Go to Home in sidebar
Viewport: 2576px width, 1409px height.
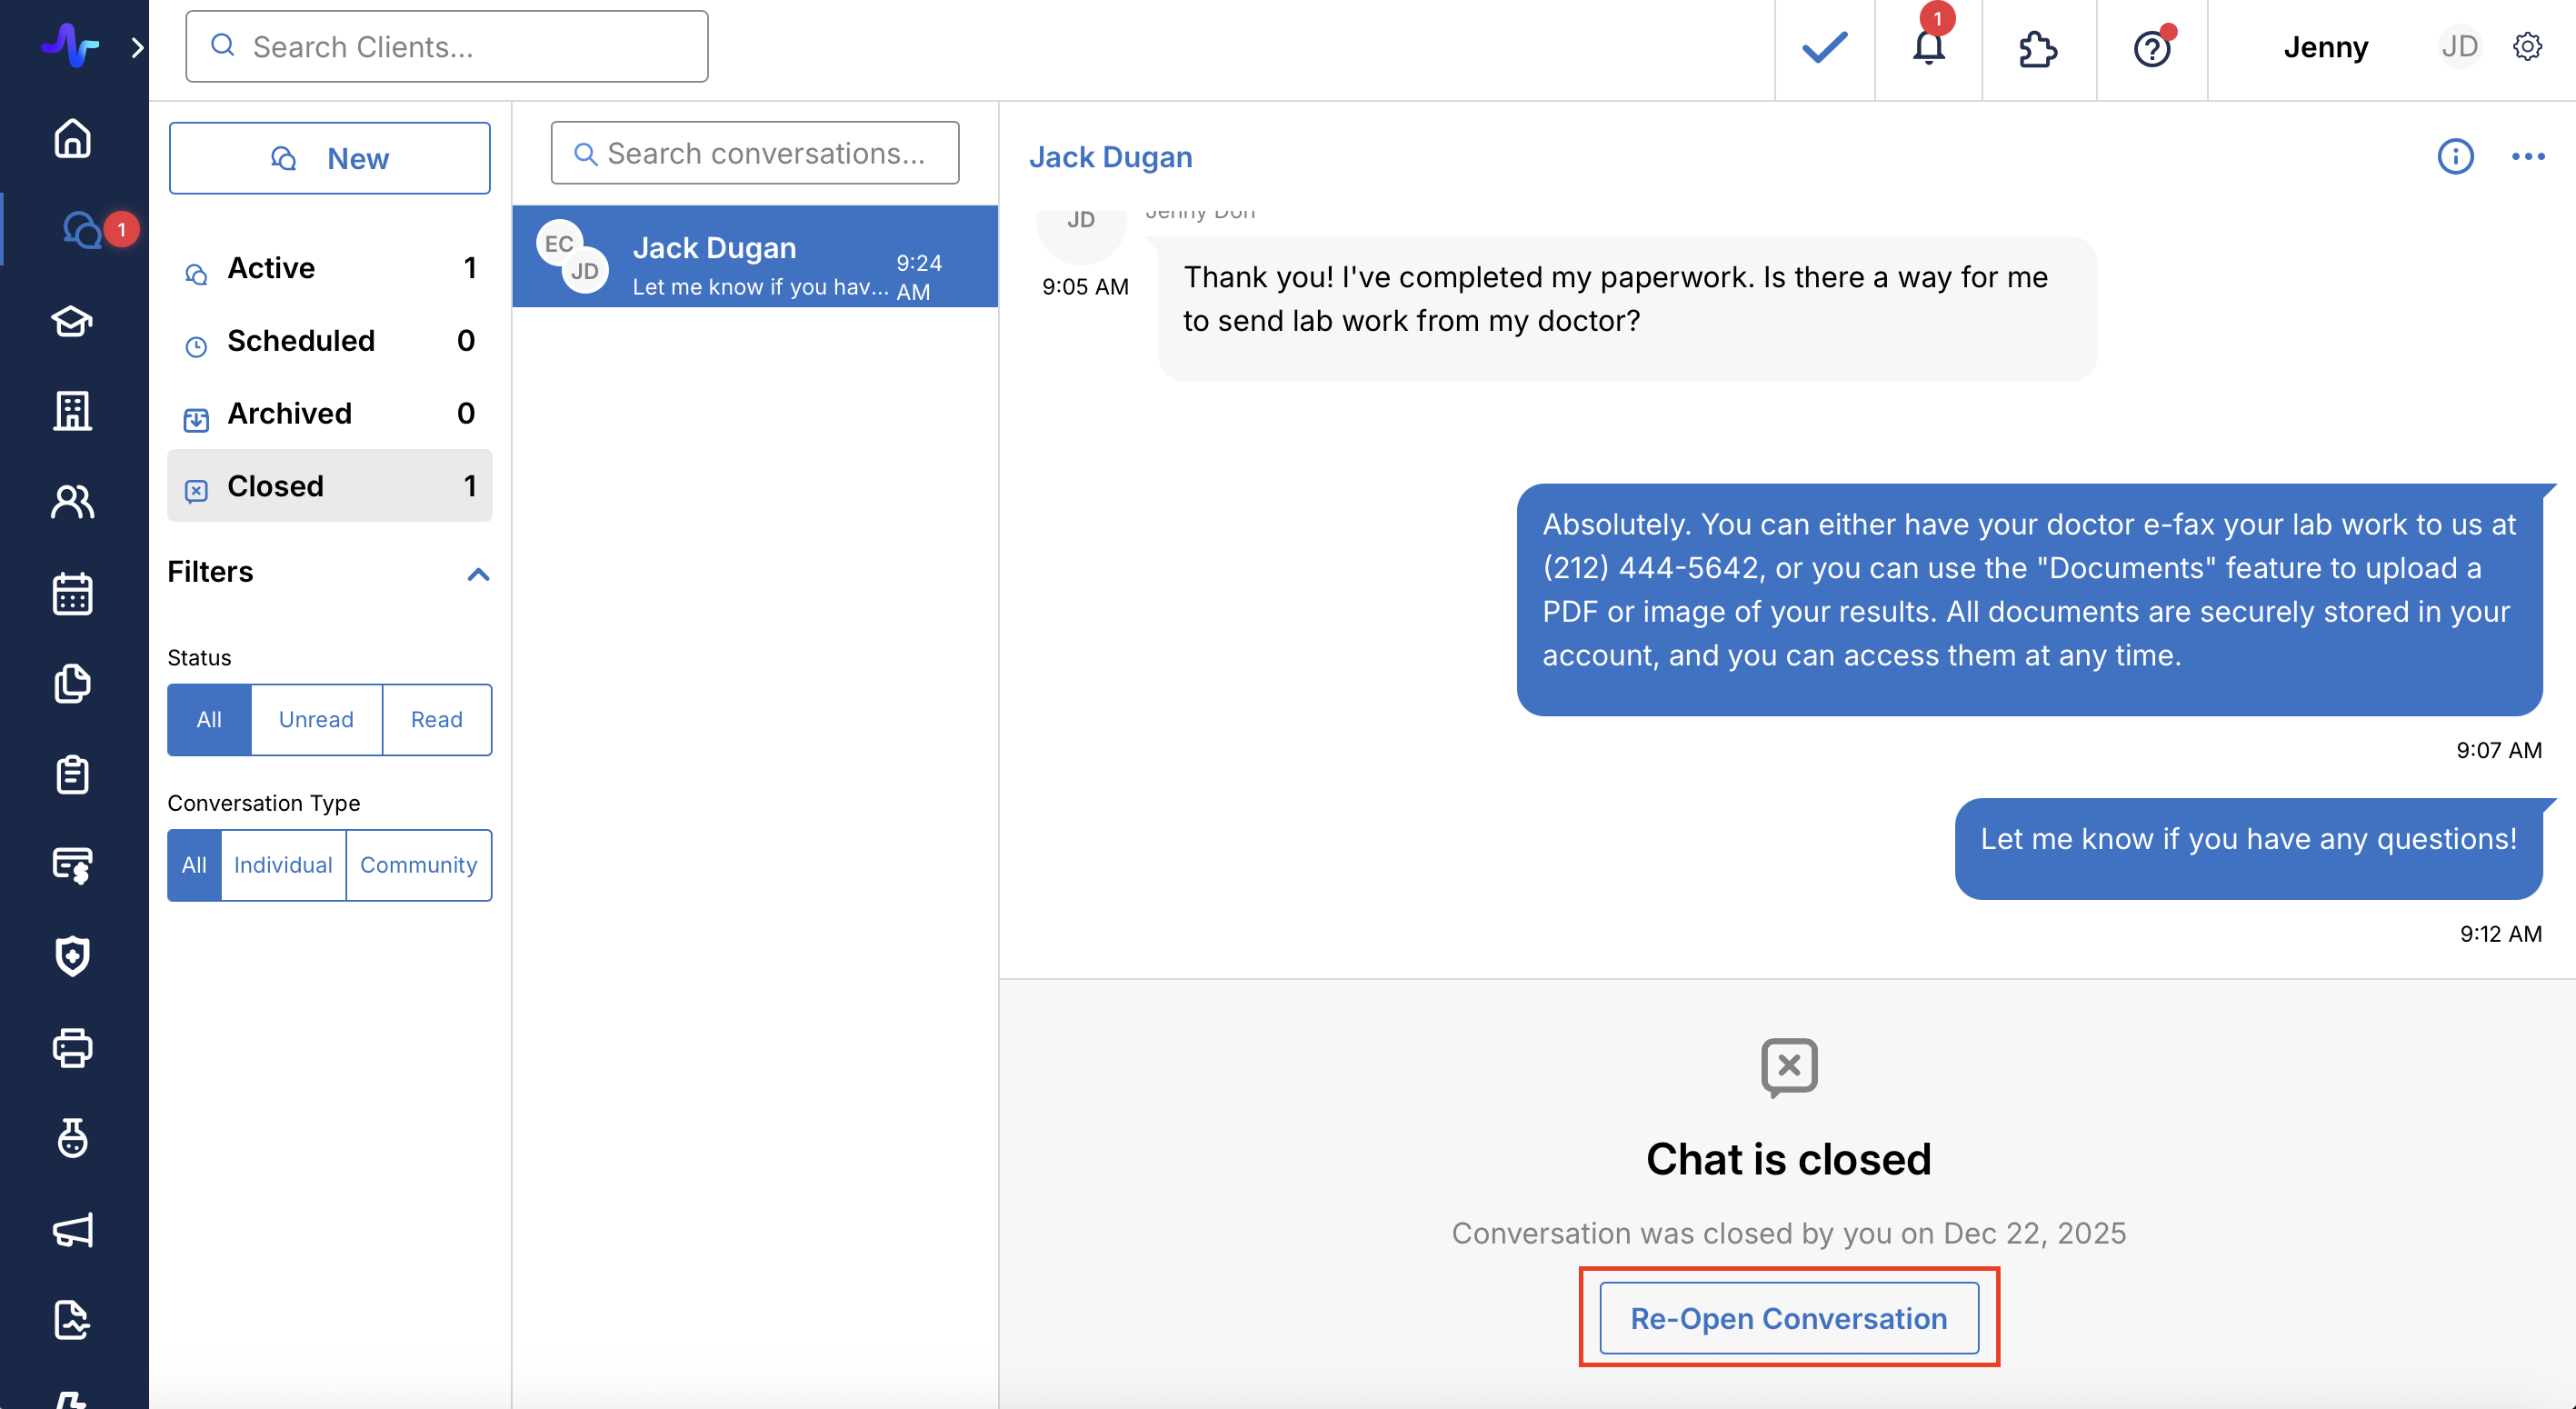(x=72, y=138)
